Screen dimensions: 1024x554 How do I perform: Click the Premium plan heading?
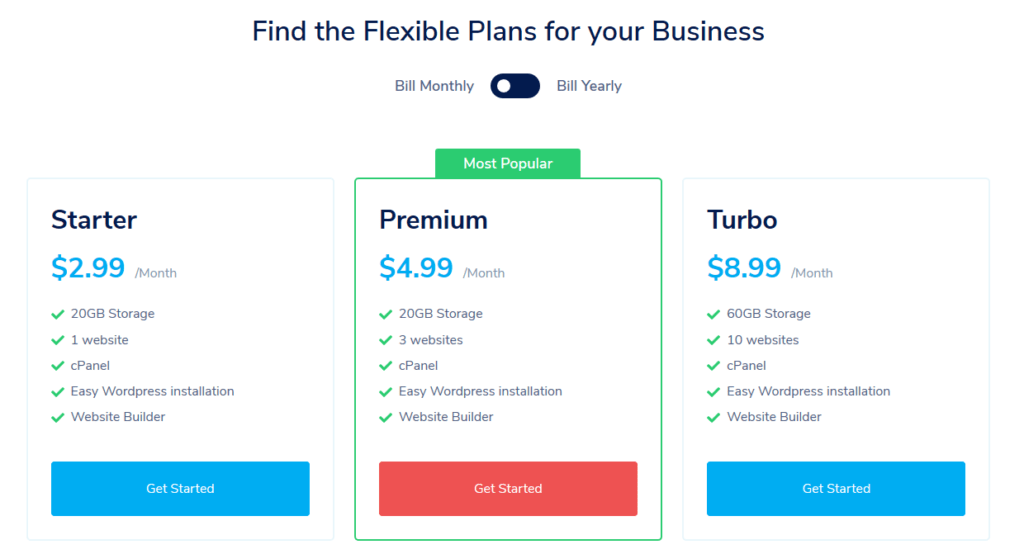[x=433, y=219]
